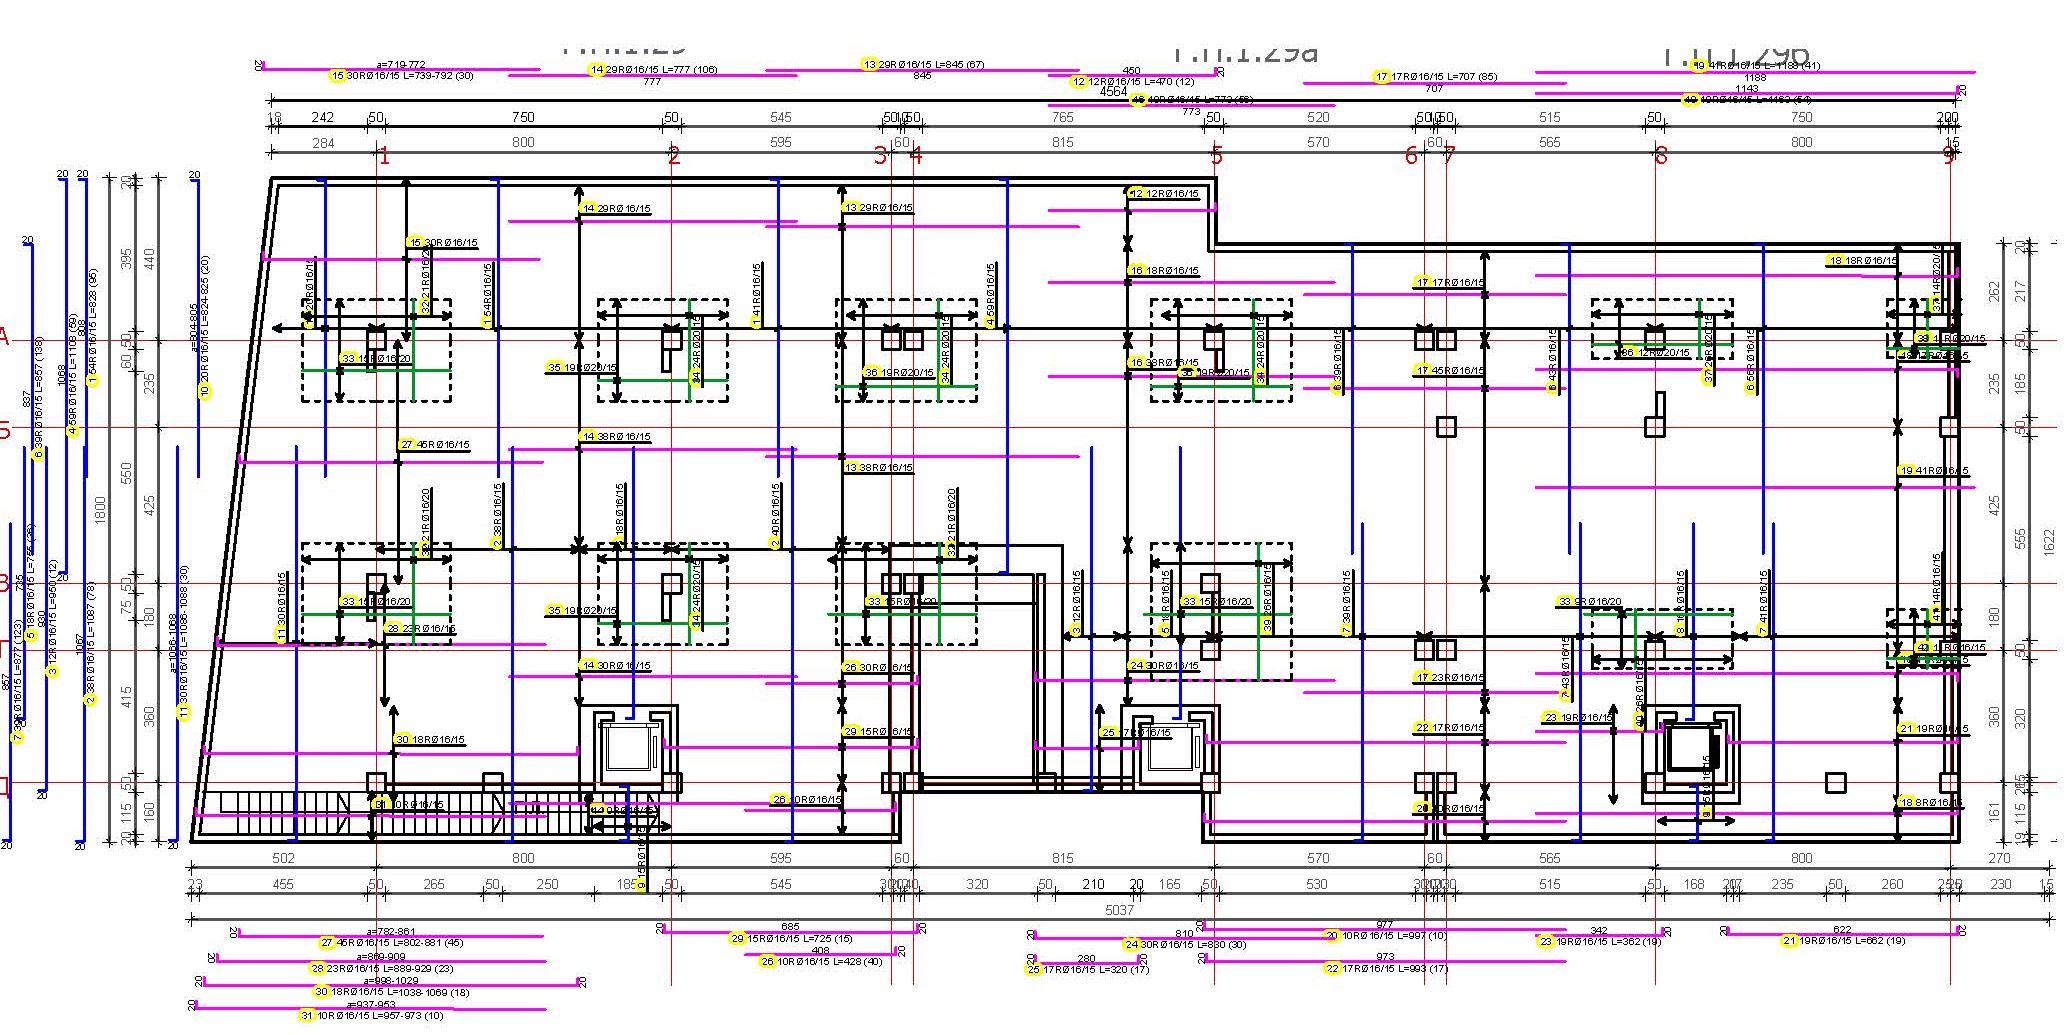Select red grid axis number 1
This screenshot has width=2070, height=1035.
click(383, 156)
